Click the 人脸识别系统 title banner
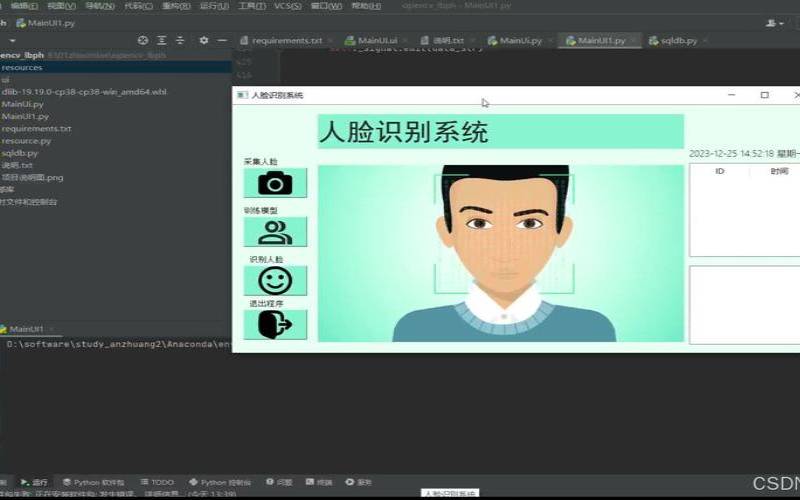800x500 pixels. click(x=501, y=132)
